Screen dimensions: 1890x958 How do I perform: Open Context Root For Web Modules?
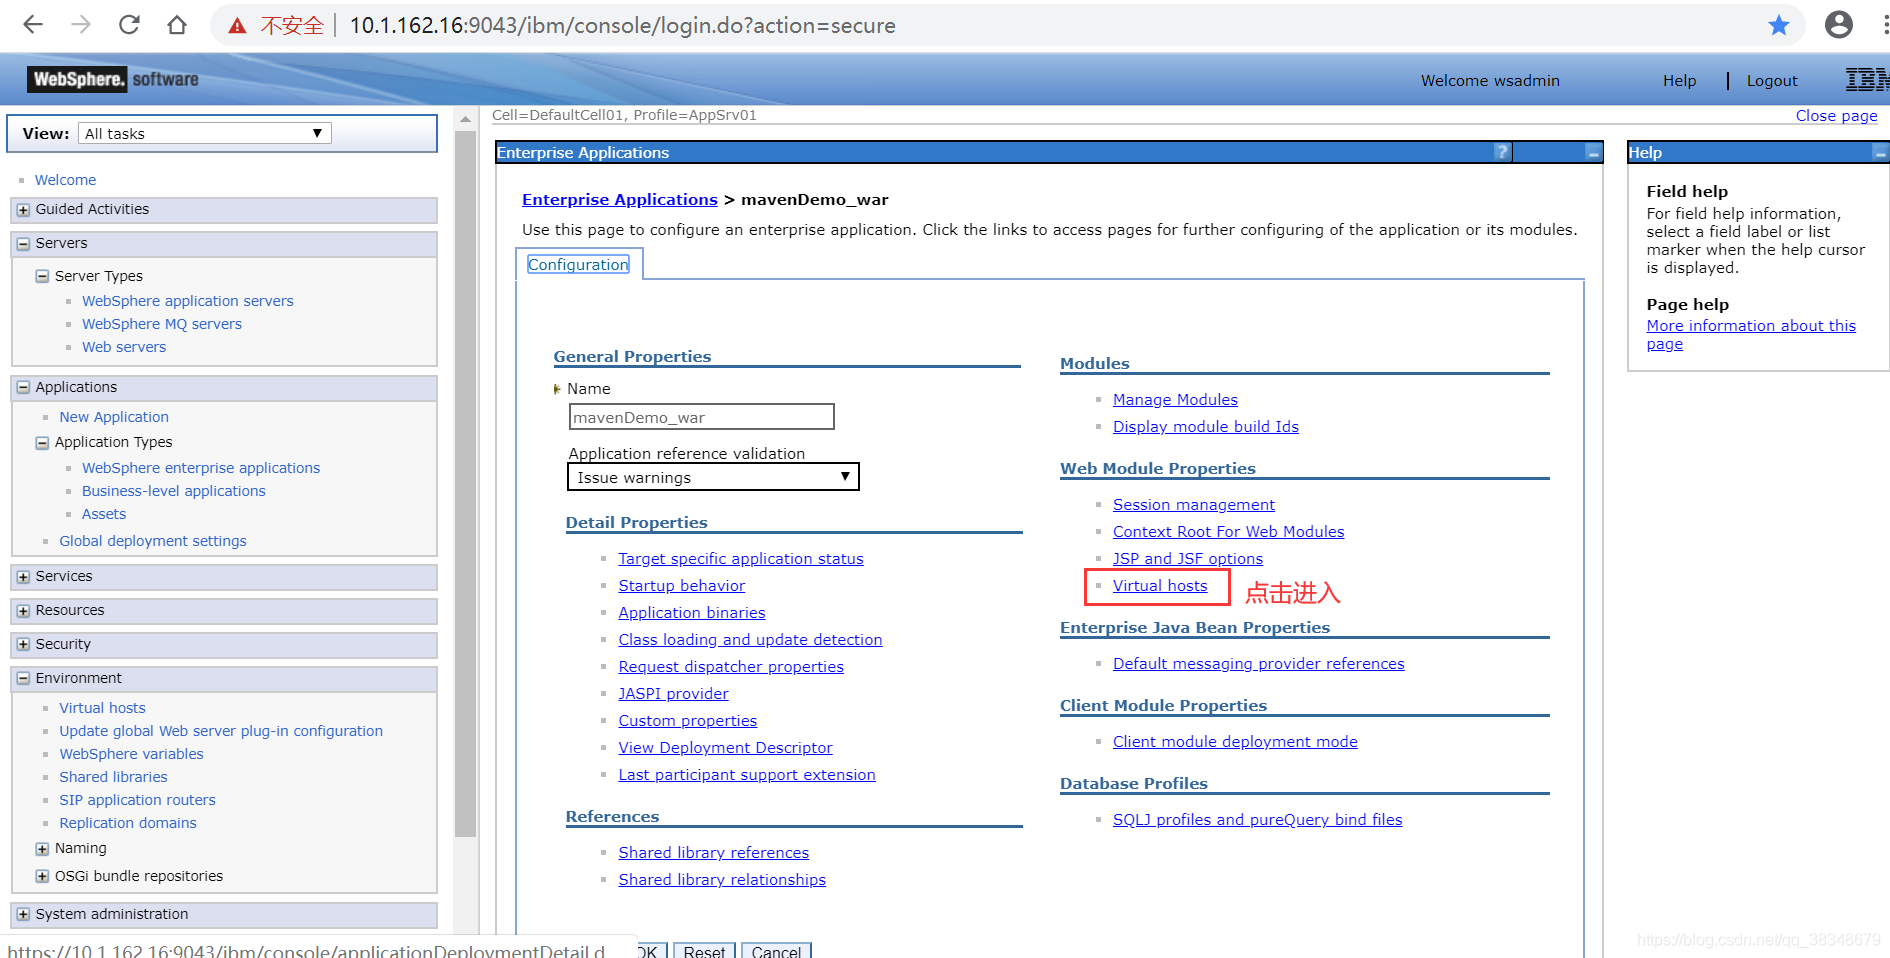point(1229,532)
